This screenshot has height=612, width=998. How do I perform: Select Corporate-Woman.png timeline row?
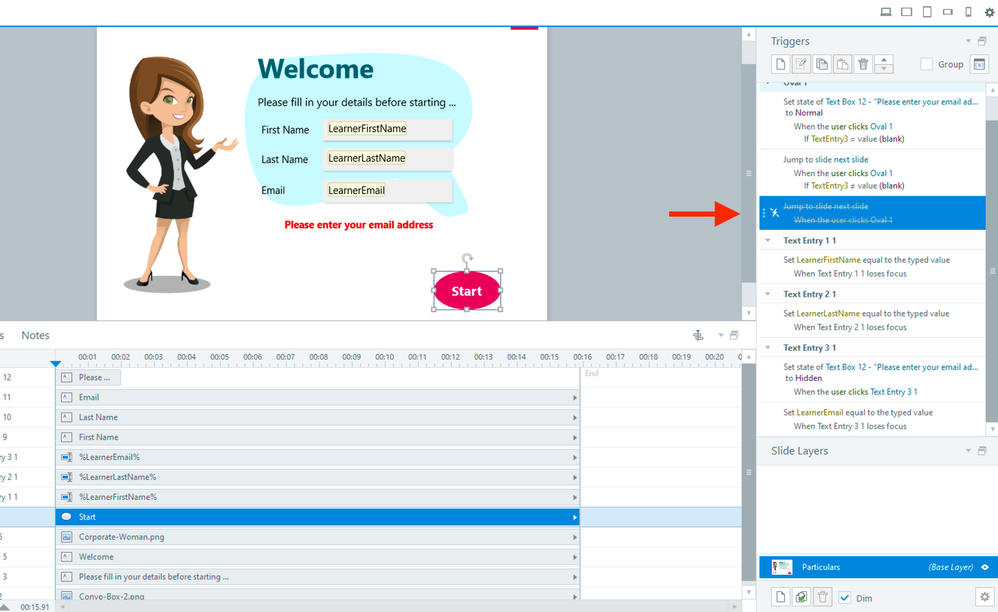318,537
